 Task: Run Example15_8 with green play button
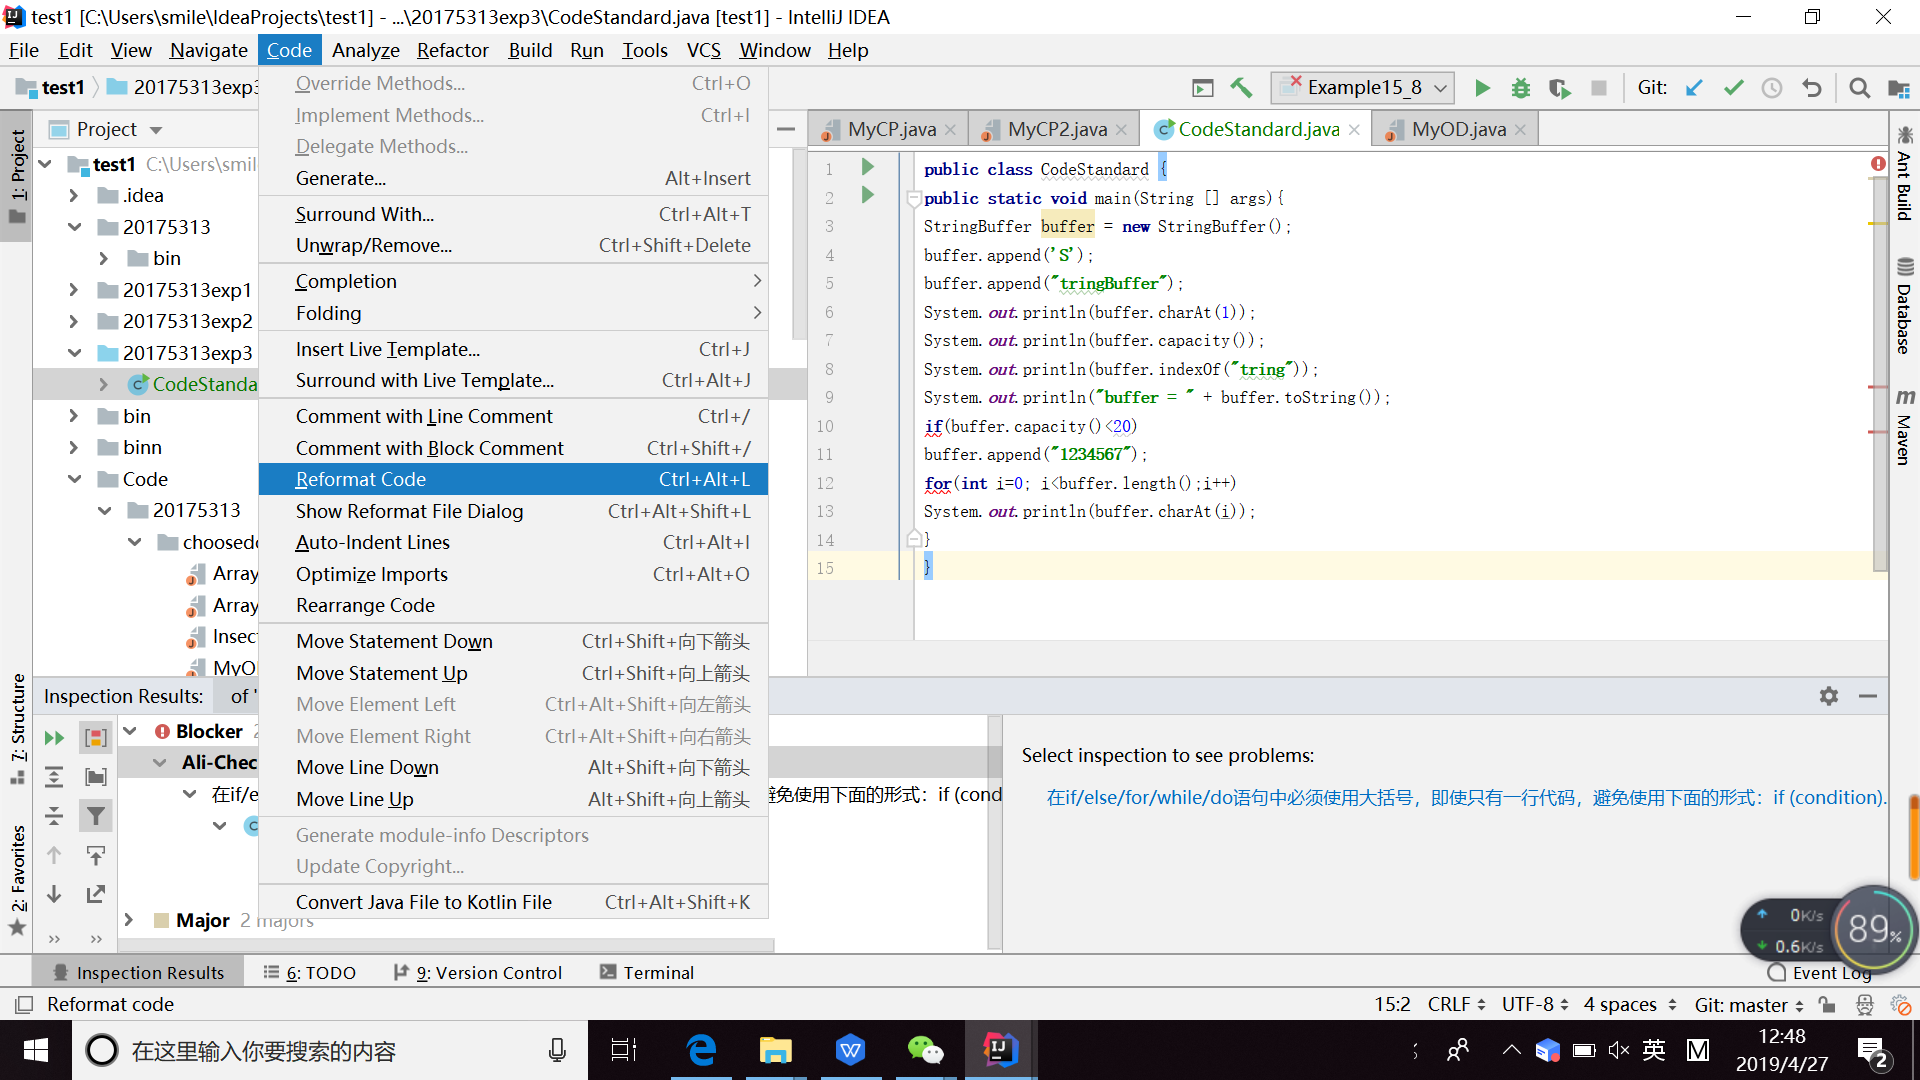[x=1482, y=88]
